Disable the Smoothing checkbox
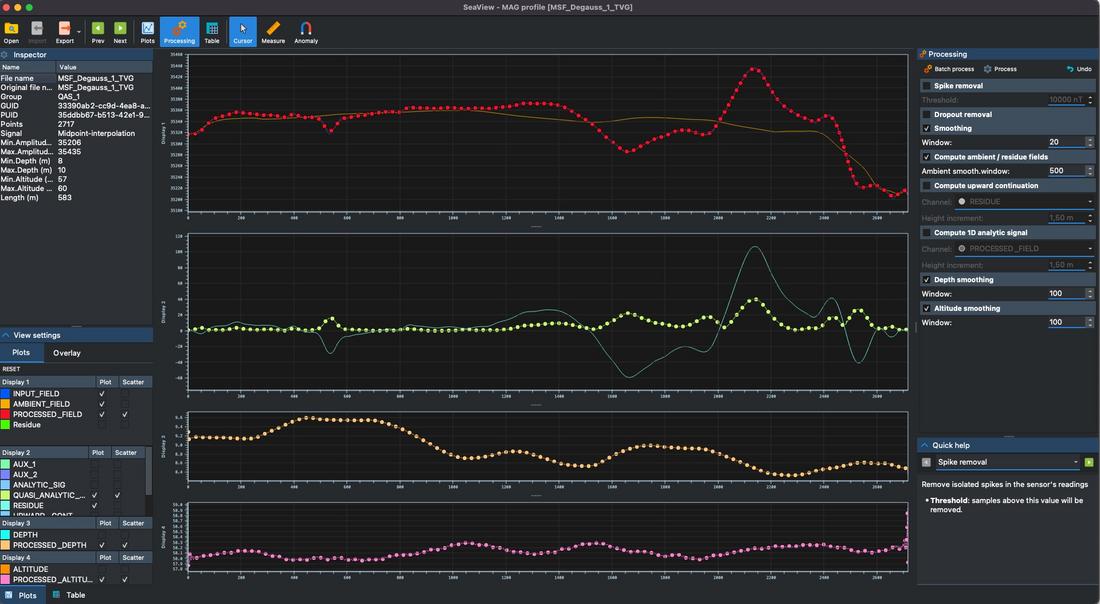1100x604 pixels. 926,128
